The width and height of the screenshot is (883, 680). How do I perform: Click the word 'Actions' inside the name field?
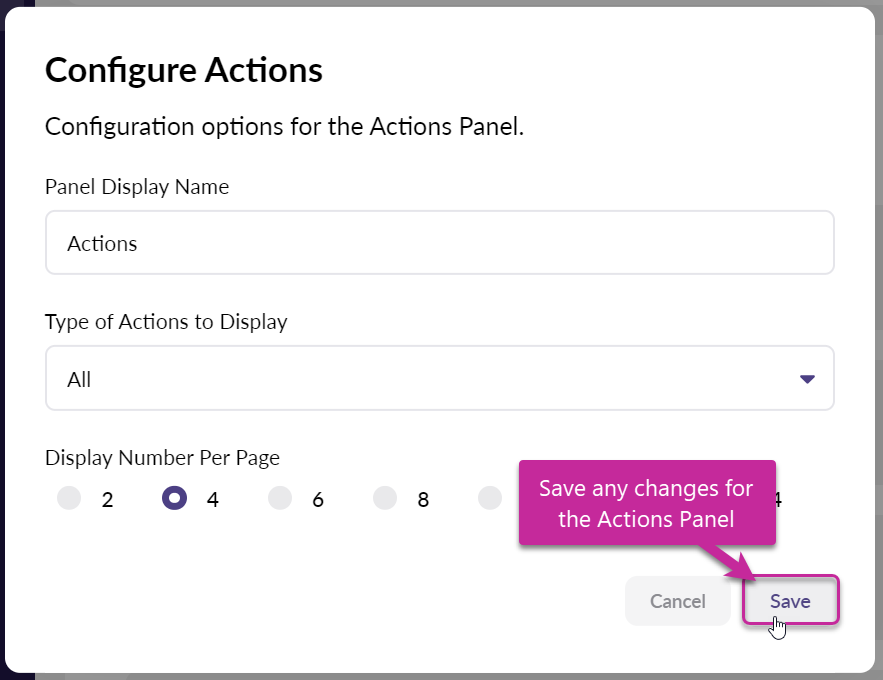tap(102, 243)
